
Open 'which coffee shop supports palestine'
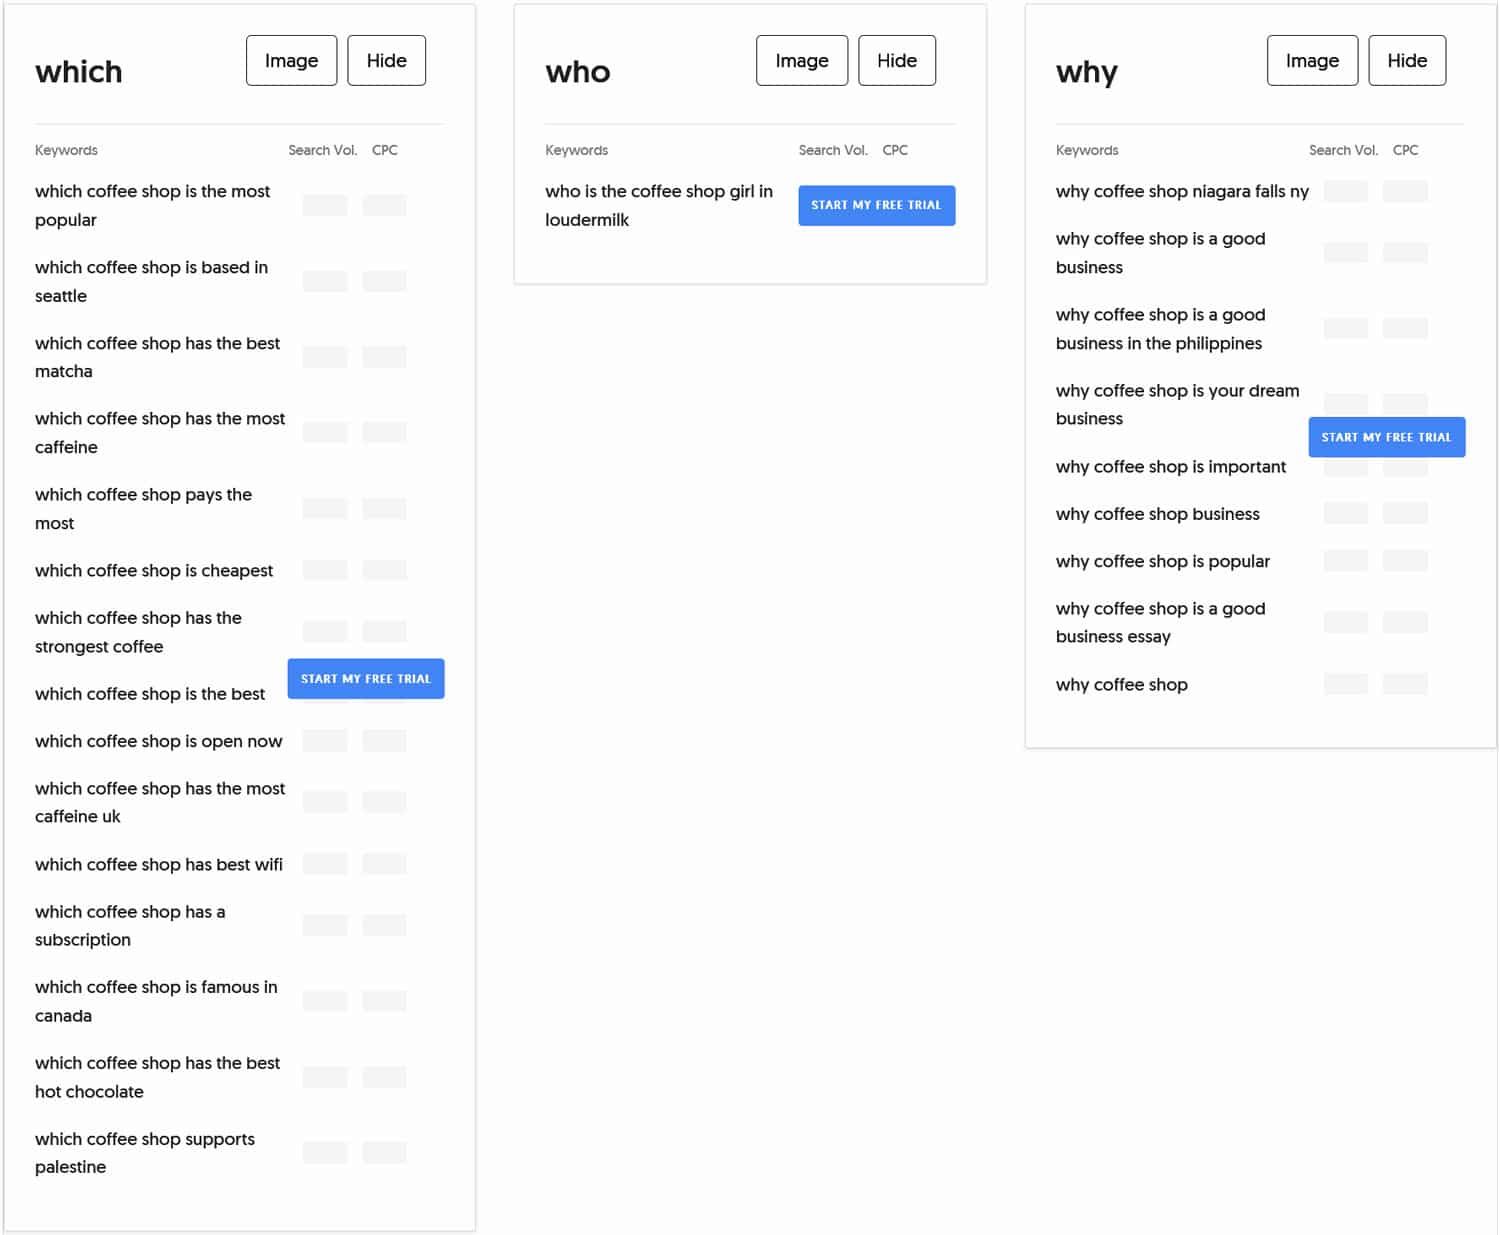click(144, 1152)
